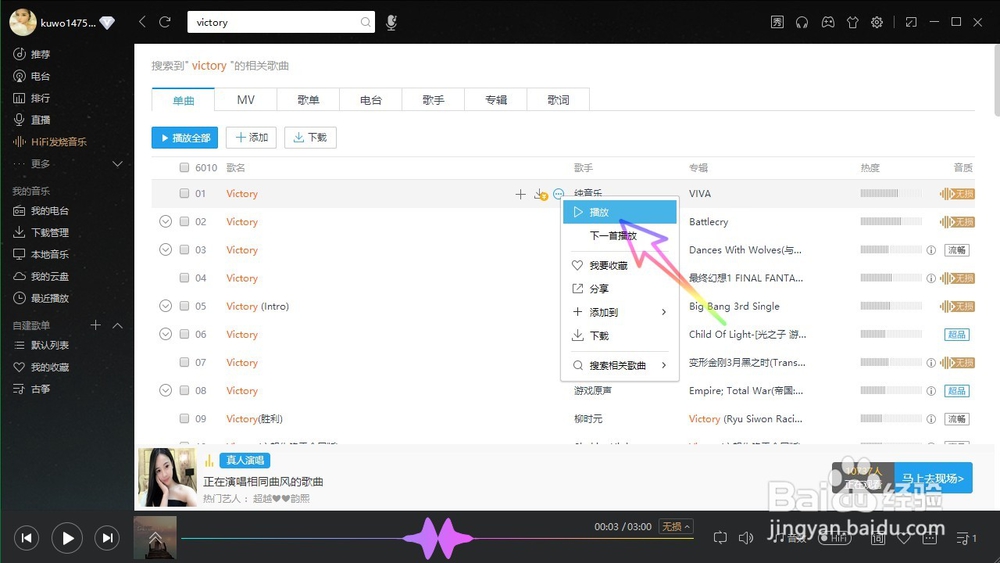
Task: Open the headphone audio effects icon in title bar
Action: pyautogui.click(x=802, y=22)
